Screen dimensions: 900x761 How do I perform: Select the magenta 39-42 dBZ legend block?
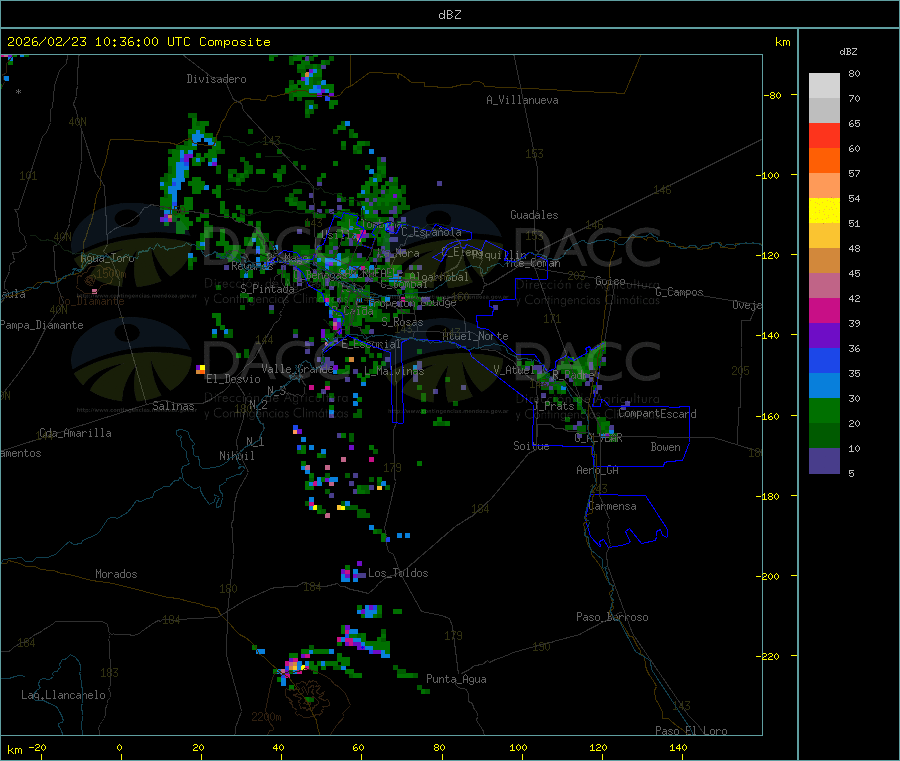tap(824, 310)
